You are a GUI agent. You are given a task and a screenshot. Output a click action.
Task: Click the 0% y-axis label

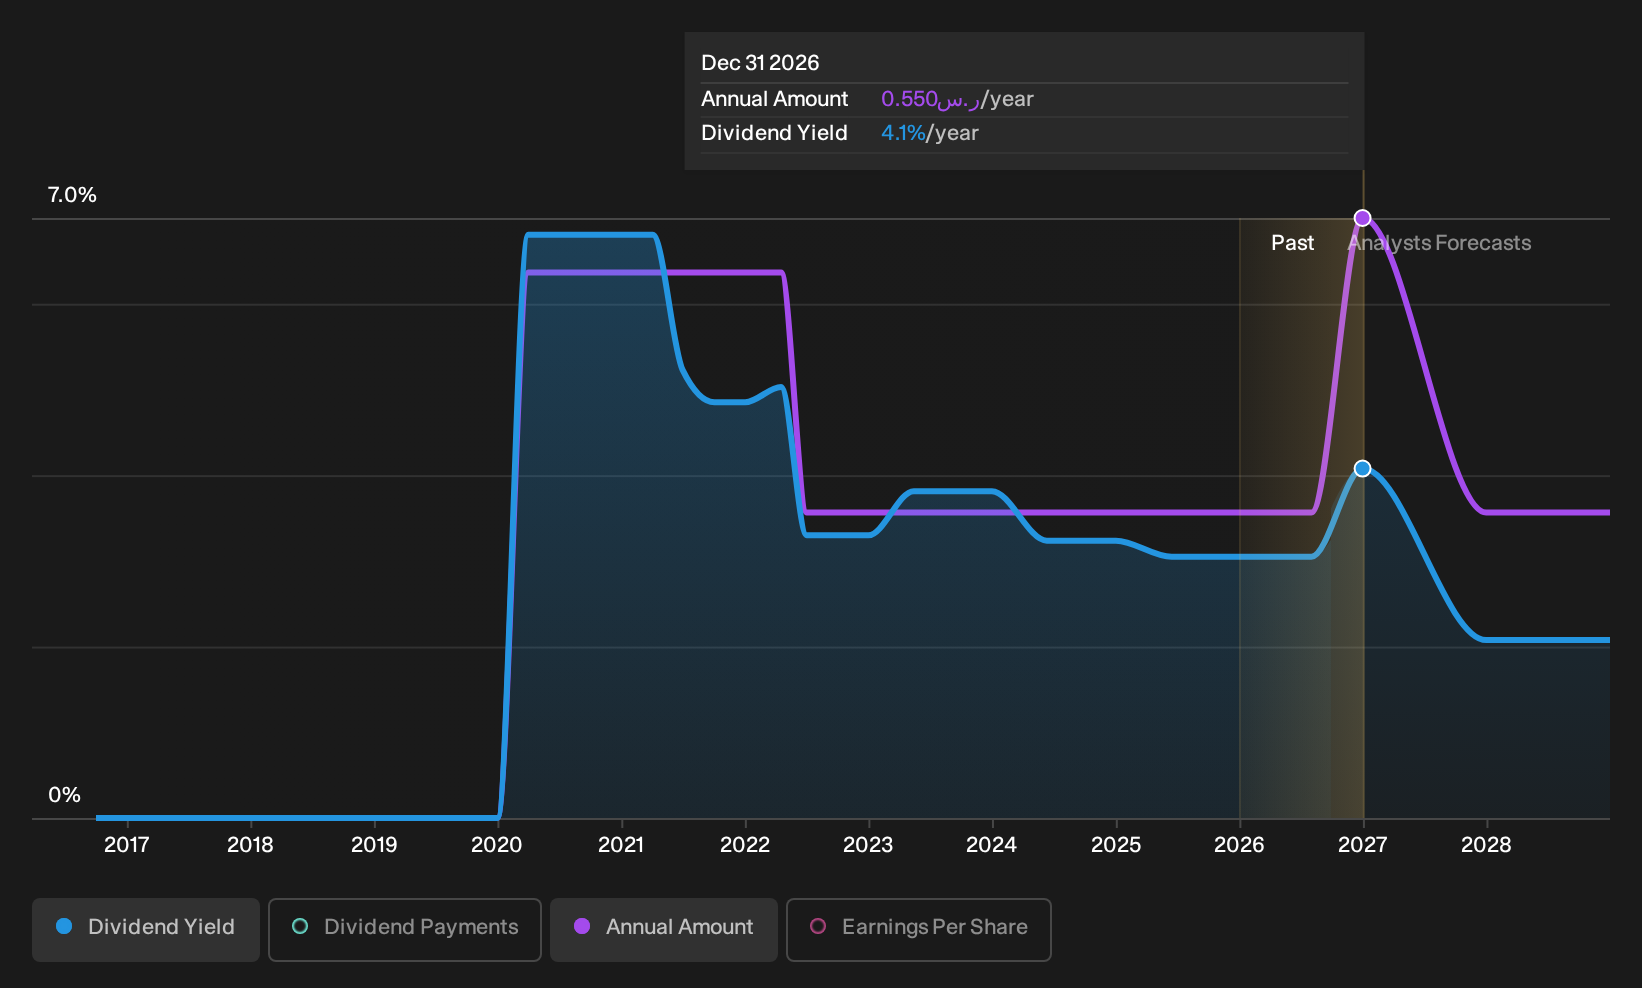tap(64, 795)
